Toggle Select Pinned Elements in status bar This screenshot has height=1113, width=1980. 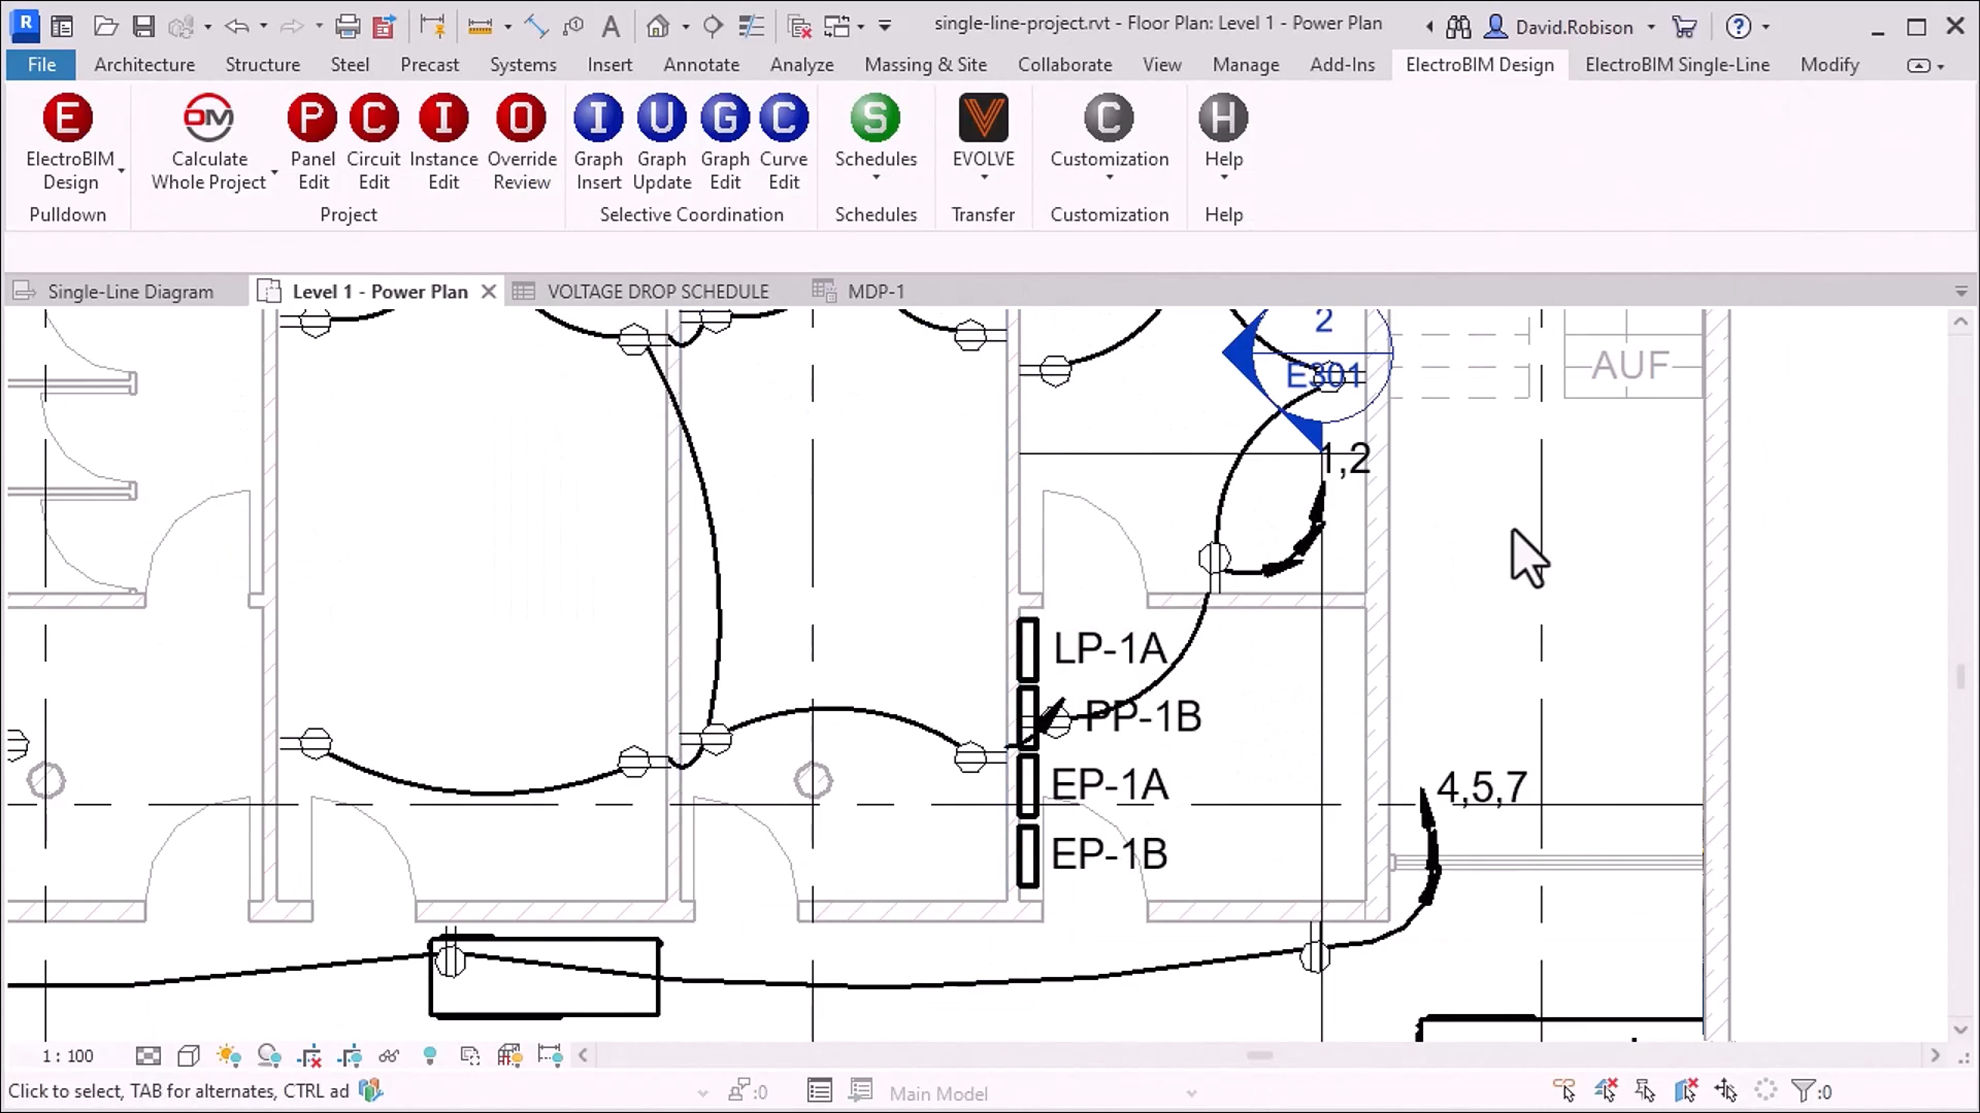[x=1645, y=1090]
